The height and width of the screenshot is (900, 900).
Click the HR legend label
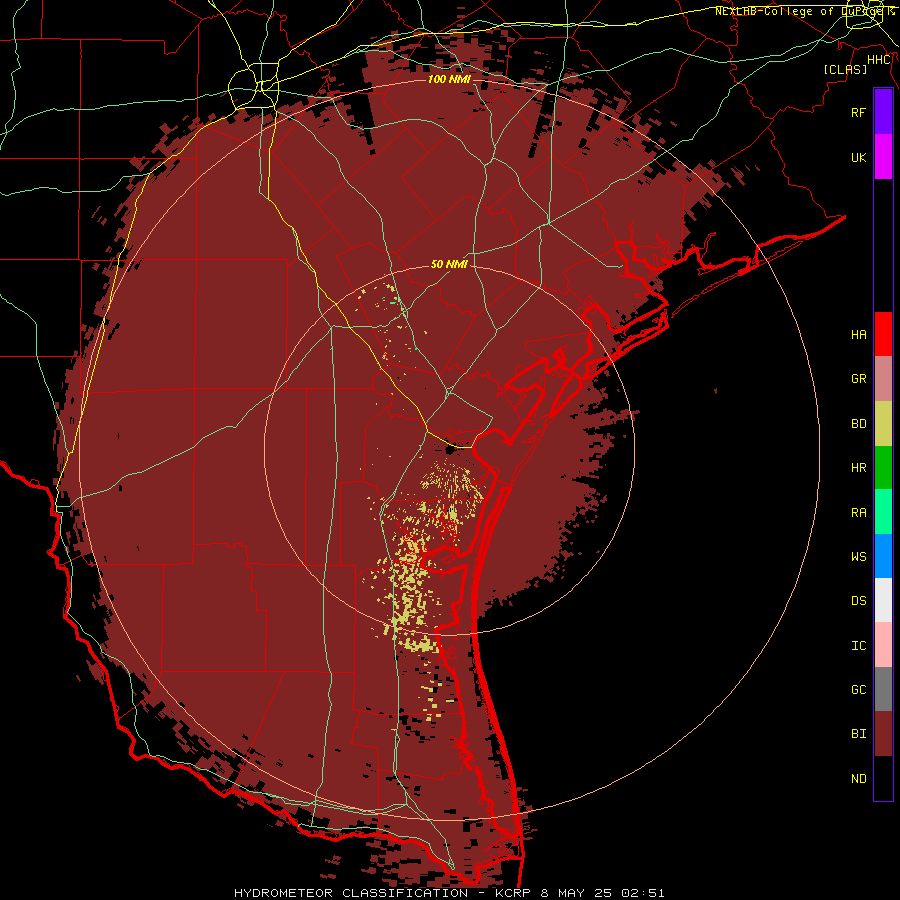point(858,468)
